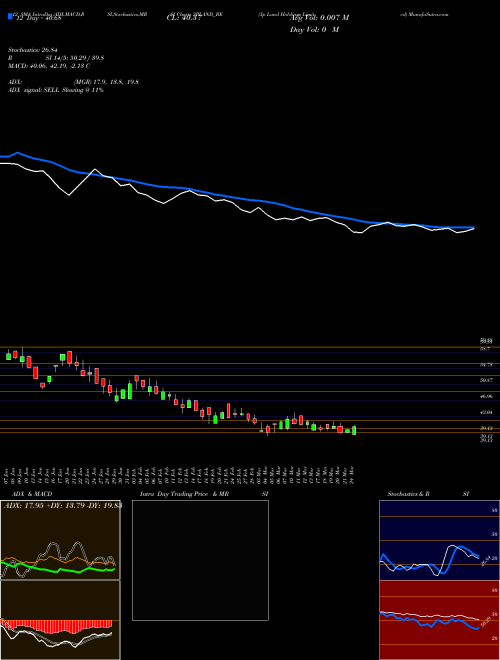Click the last green candlestick on price chart
The height and width of the screenshot is (660, 500).
coord(354,430)
